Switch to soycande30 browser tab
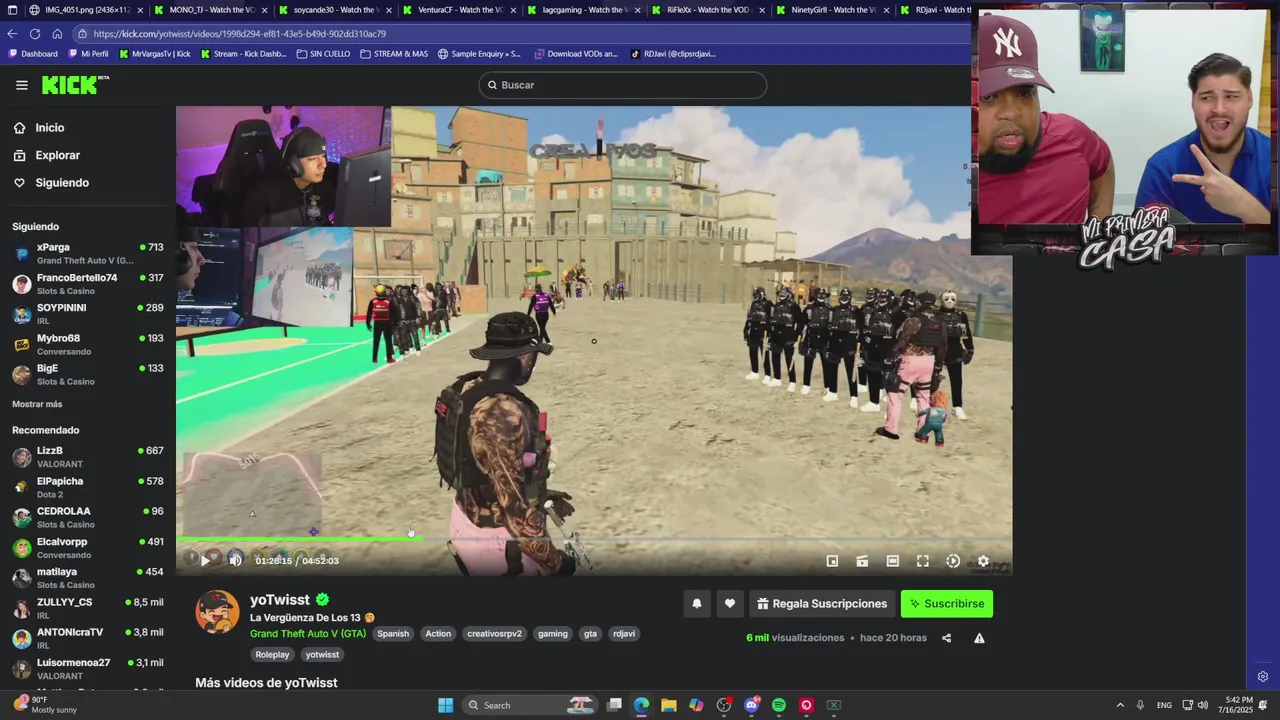 (335, 10)
